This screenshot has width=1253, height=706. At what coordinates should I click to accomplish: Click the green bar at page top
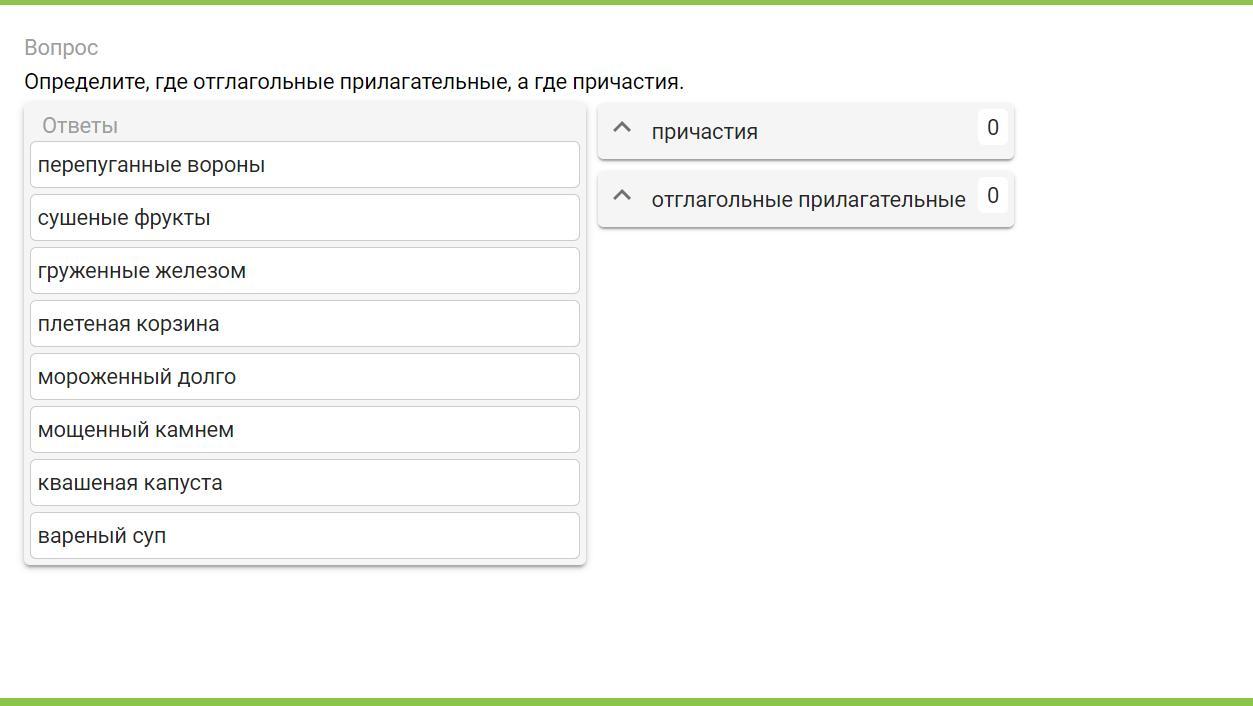(x=626, y=2)
